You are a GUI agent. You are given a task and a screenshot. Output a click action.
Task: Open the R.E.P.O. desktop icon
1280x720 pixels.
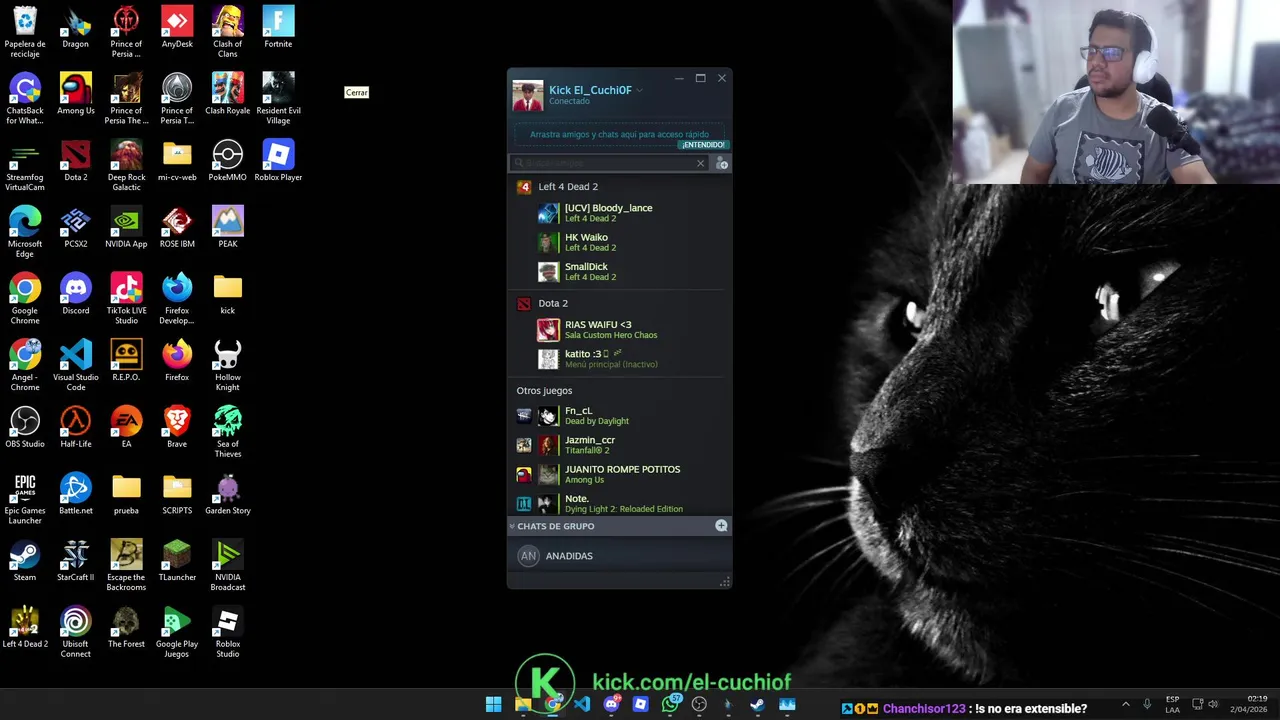126,361
